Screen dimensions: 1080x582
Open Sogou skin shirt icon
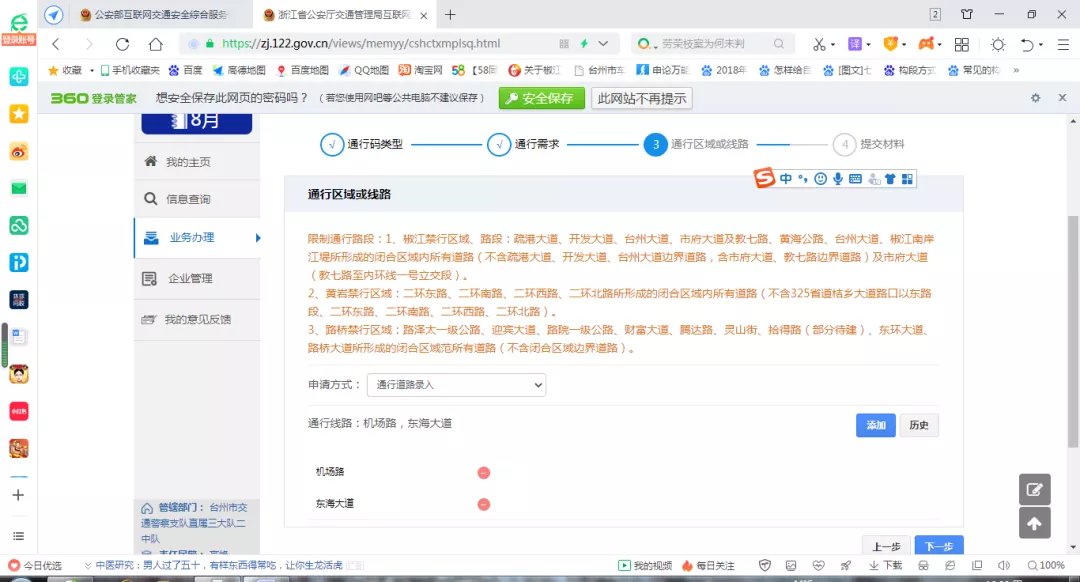click(x=890, y=178)
